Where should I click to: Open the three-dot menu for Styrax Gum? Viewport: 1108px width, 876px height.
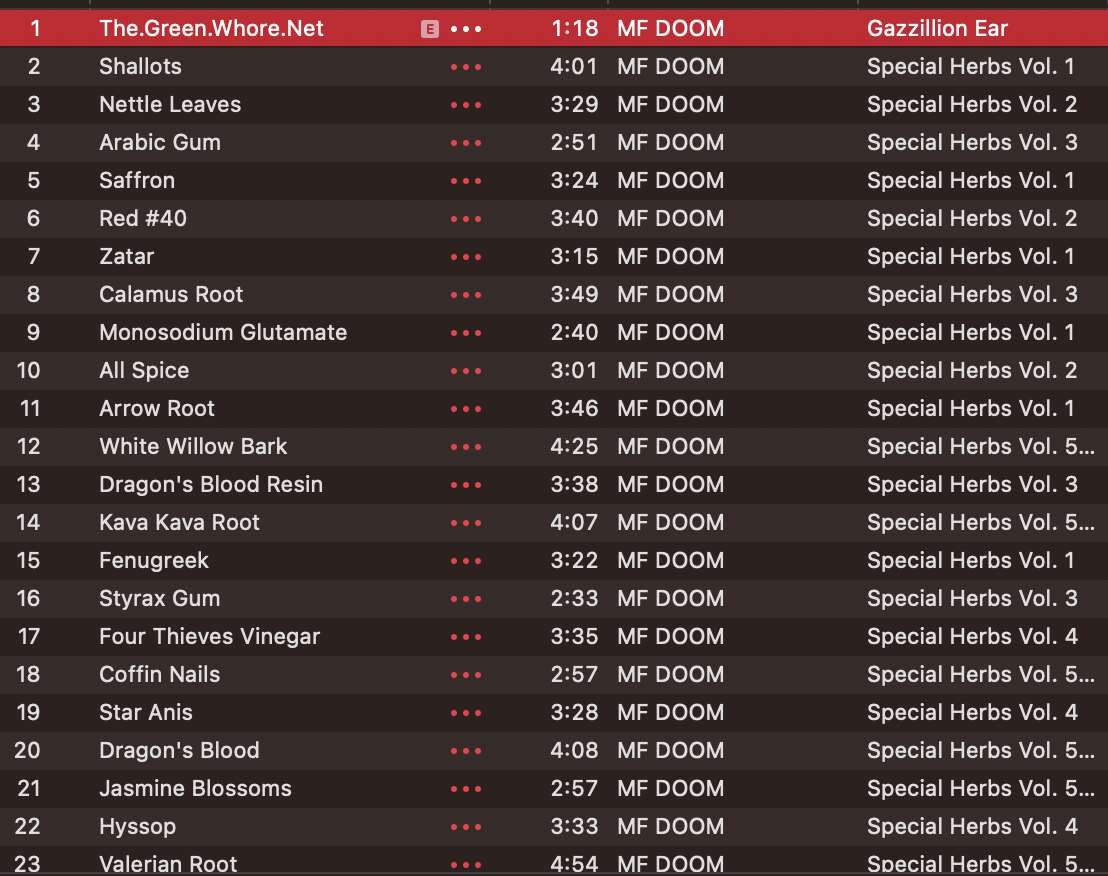466,599
